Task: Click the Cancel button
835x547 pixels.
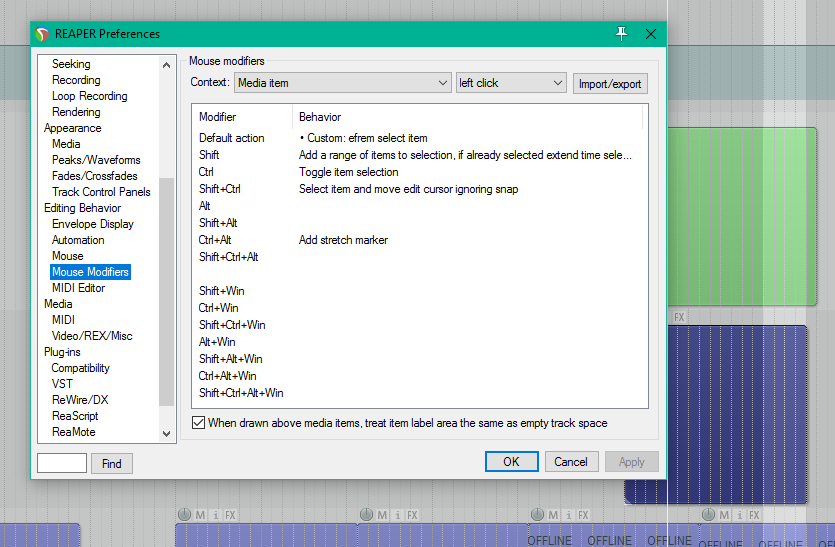Action: click(571, 462)
